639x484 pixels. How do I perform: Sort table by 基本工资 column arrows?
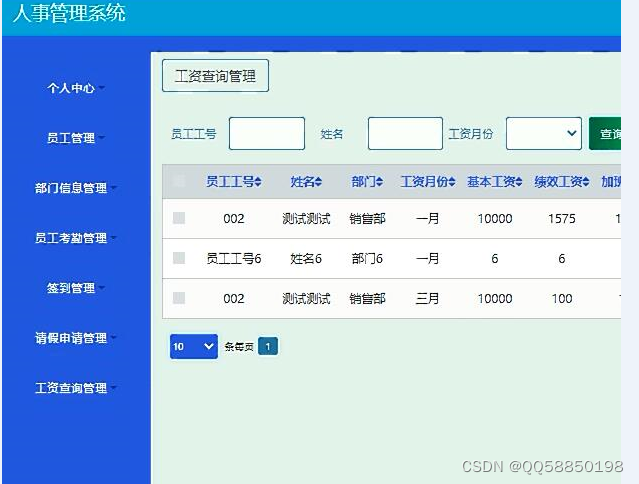click(x=519, y=182)
